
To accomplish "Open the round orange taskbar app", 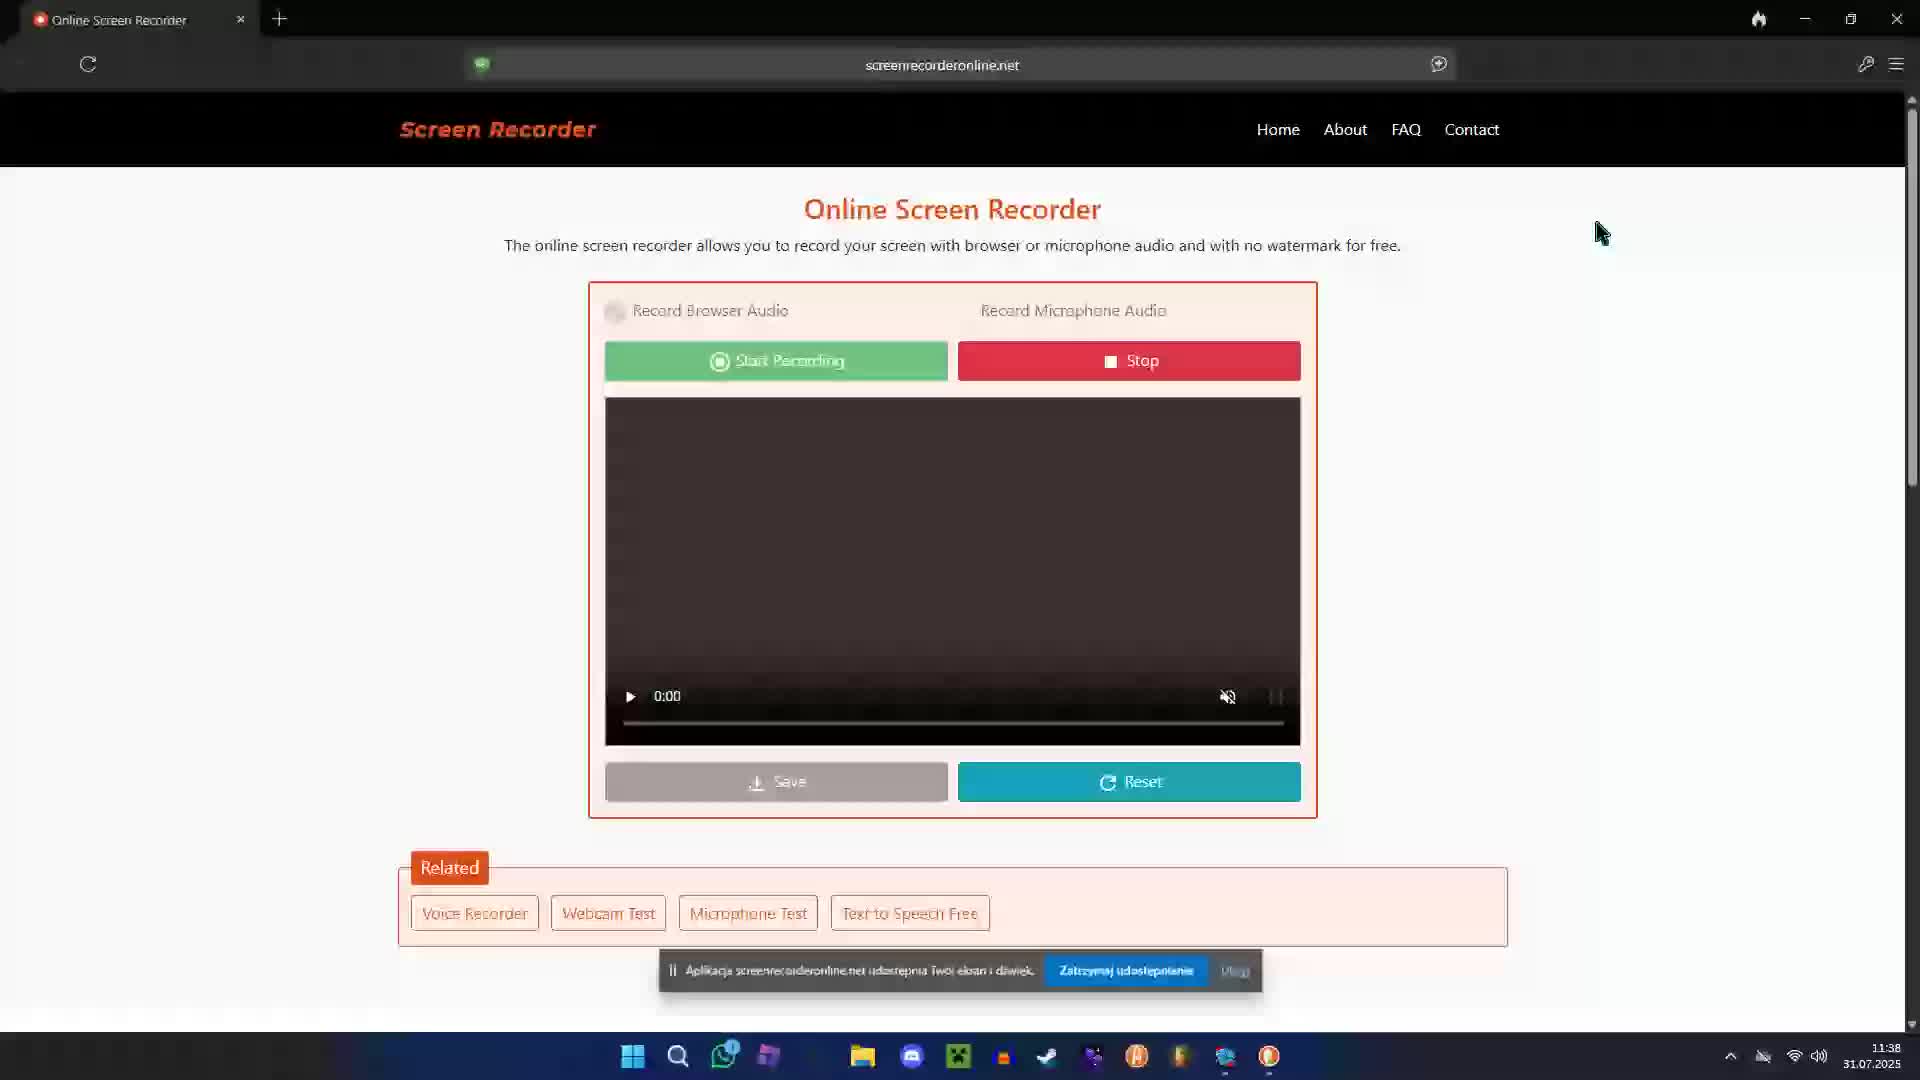I will [x=1136, y=1056].
